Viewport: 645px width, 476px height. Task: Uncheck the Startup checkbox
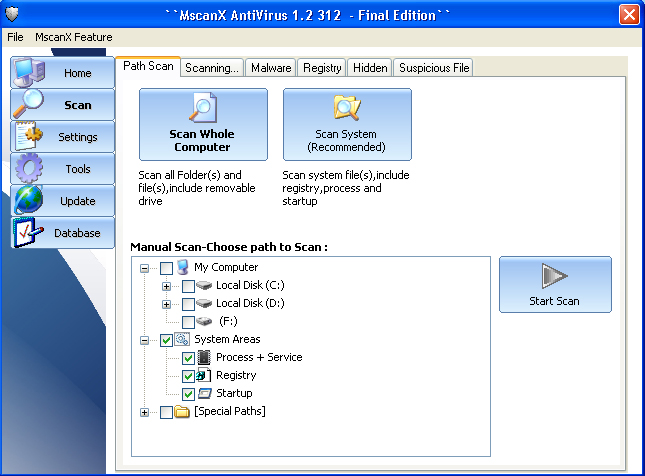click(188, 394)
